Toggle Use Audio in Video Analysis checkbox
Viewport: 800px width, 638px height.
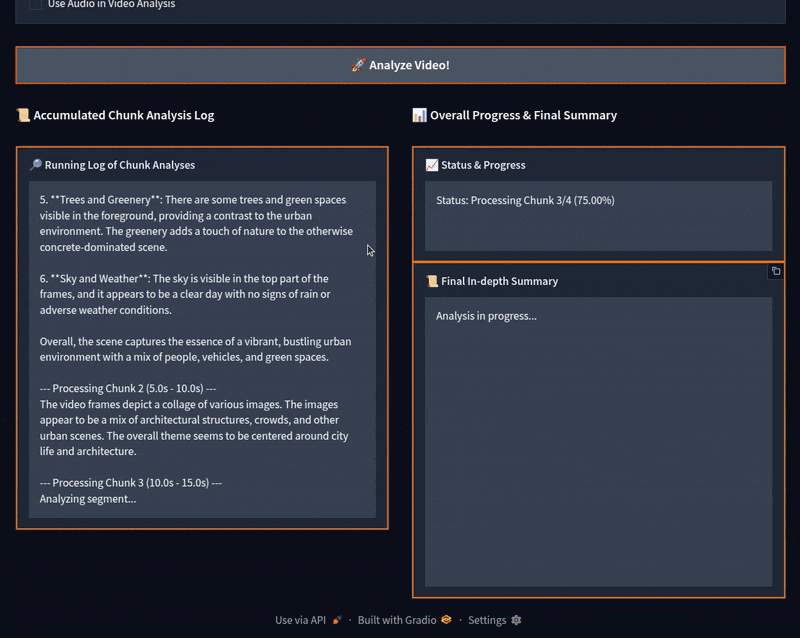36,5
